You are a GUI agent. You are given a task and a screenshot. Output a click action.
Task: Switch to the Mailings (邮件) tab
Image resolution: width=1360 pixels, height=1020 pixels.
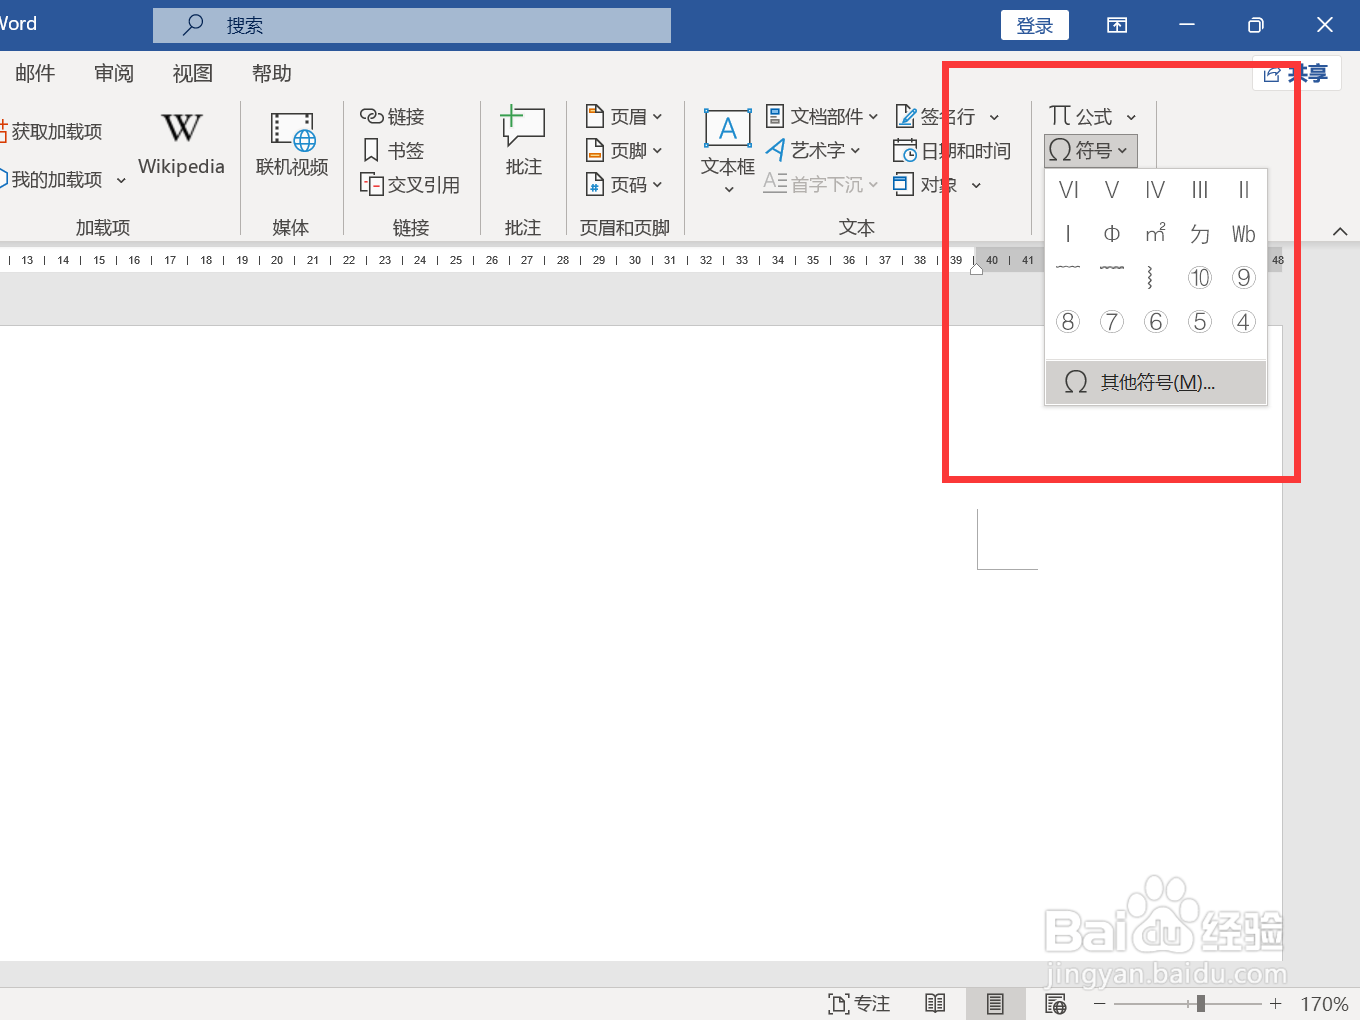(35, 74)
